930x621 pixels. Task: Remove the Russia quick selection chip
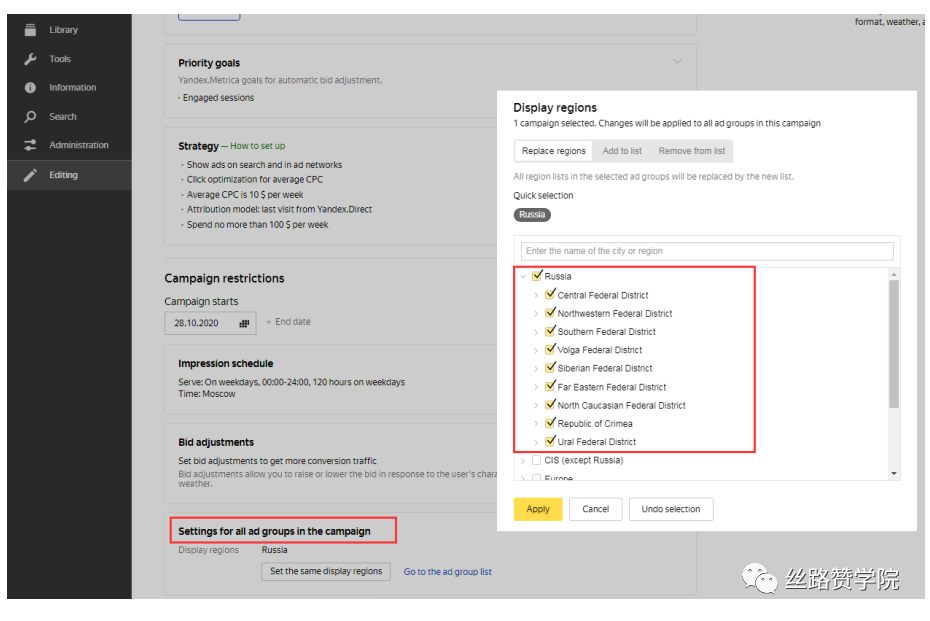[532, 214]
